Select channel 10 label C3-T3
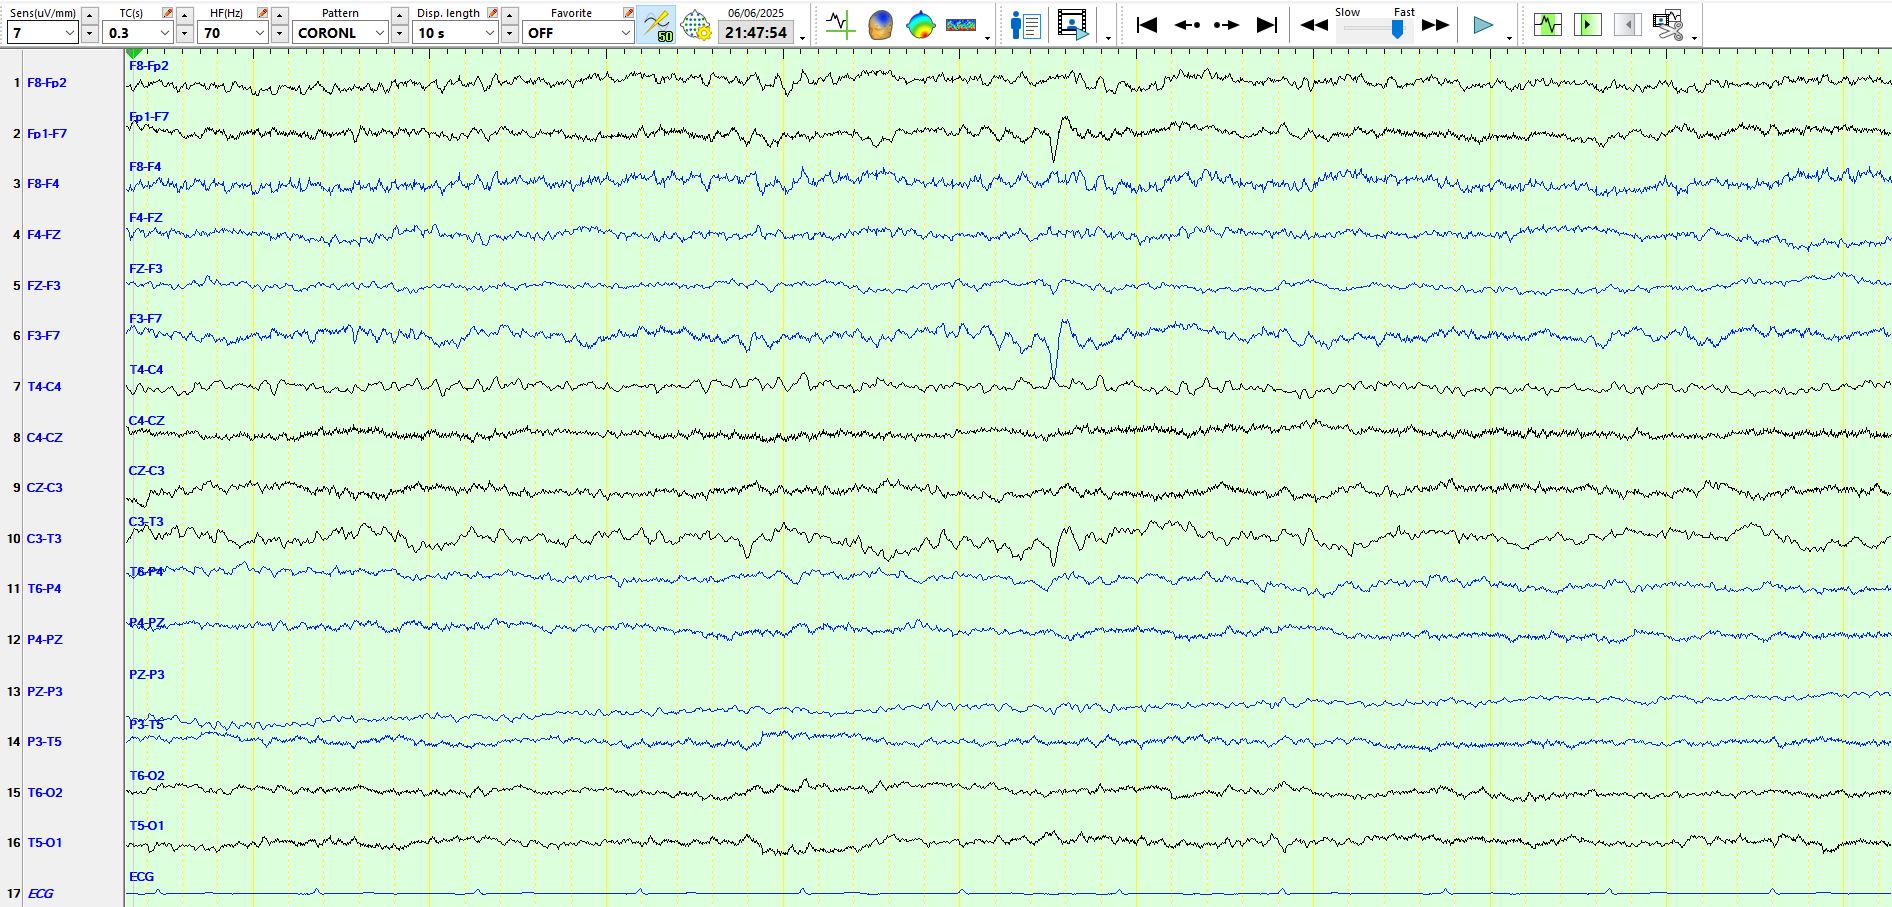This screenshot has width=1892, height=907. coord(44,539)
